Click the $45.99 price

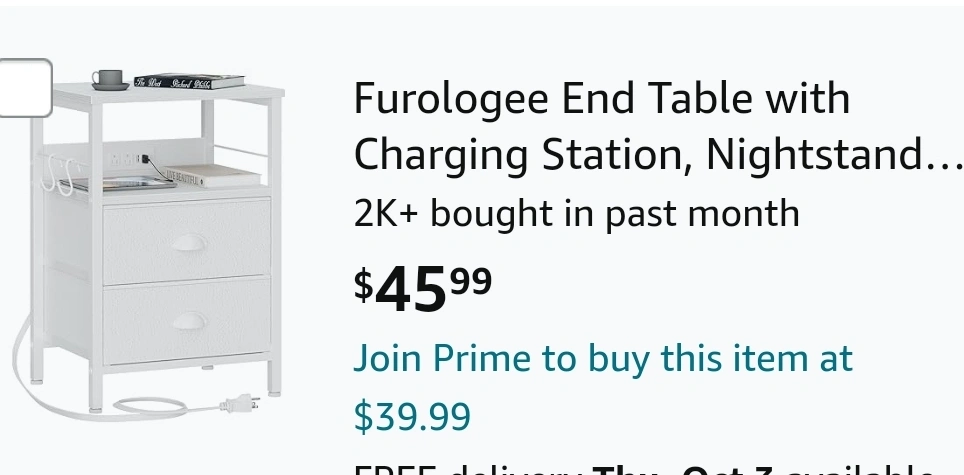pos(423,288)
